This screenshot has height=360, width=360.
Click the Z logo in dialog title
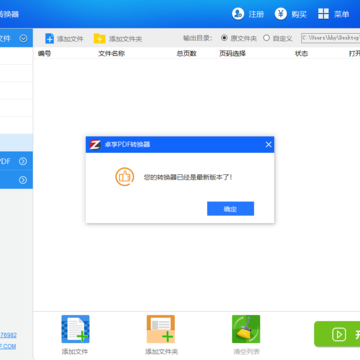(95, 145)
